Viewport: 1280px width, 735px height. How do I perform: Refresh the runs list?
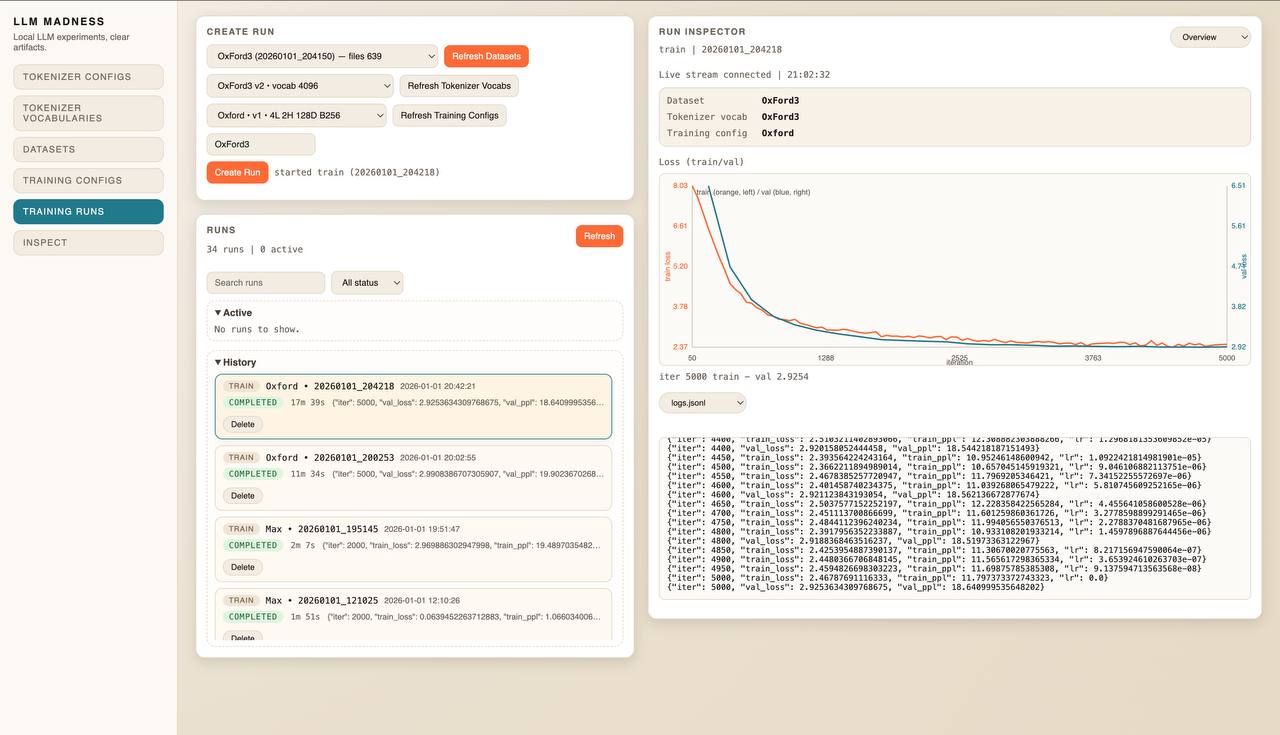tap(599, 236)
